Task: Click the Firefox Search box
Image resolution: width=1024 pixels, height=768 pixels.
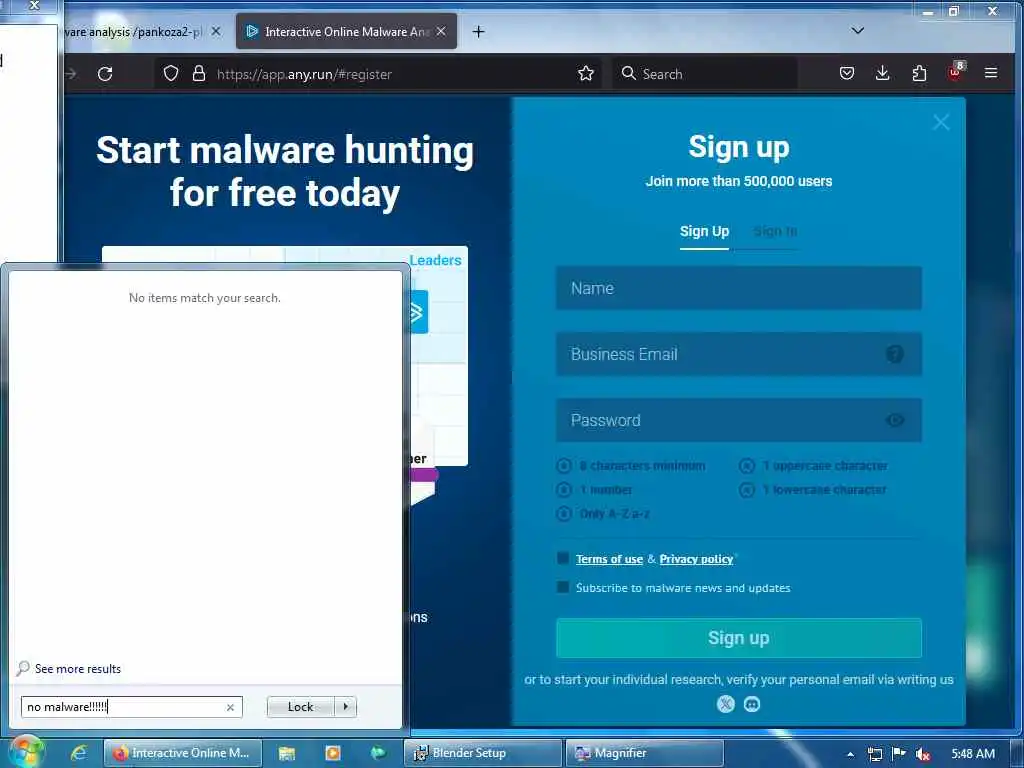Action: pyautogui.click(x=705, y=74)
